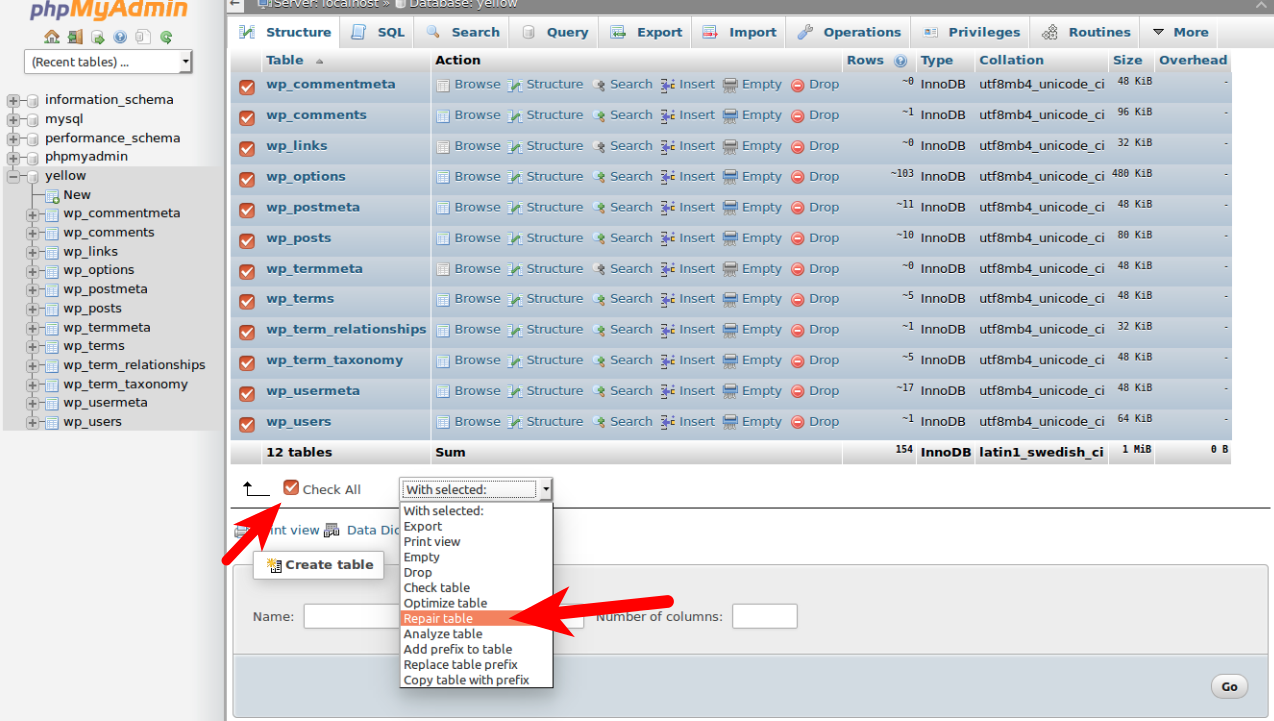Uncheck the wp_commentmeta row checkbox
Screen dimensions: 1274x721
coord(248,87)
